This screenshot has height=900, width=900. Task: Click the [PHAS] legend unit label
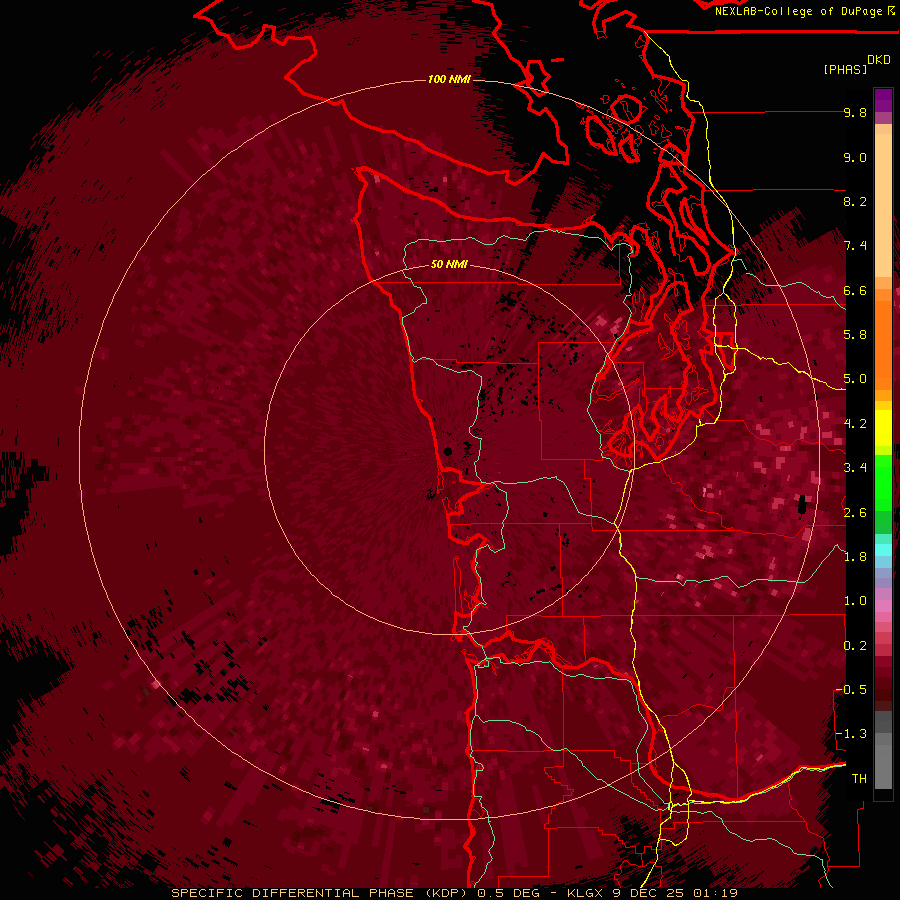[x=845, y=70]
